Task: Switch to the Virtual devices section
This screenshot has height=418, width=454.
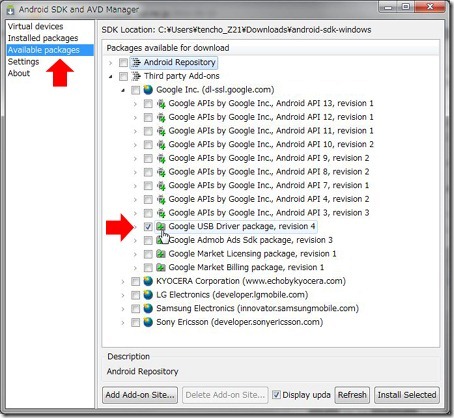Action: point(35,26)
